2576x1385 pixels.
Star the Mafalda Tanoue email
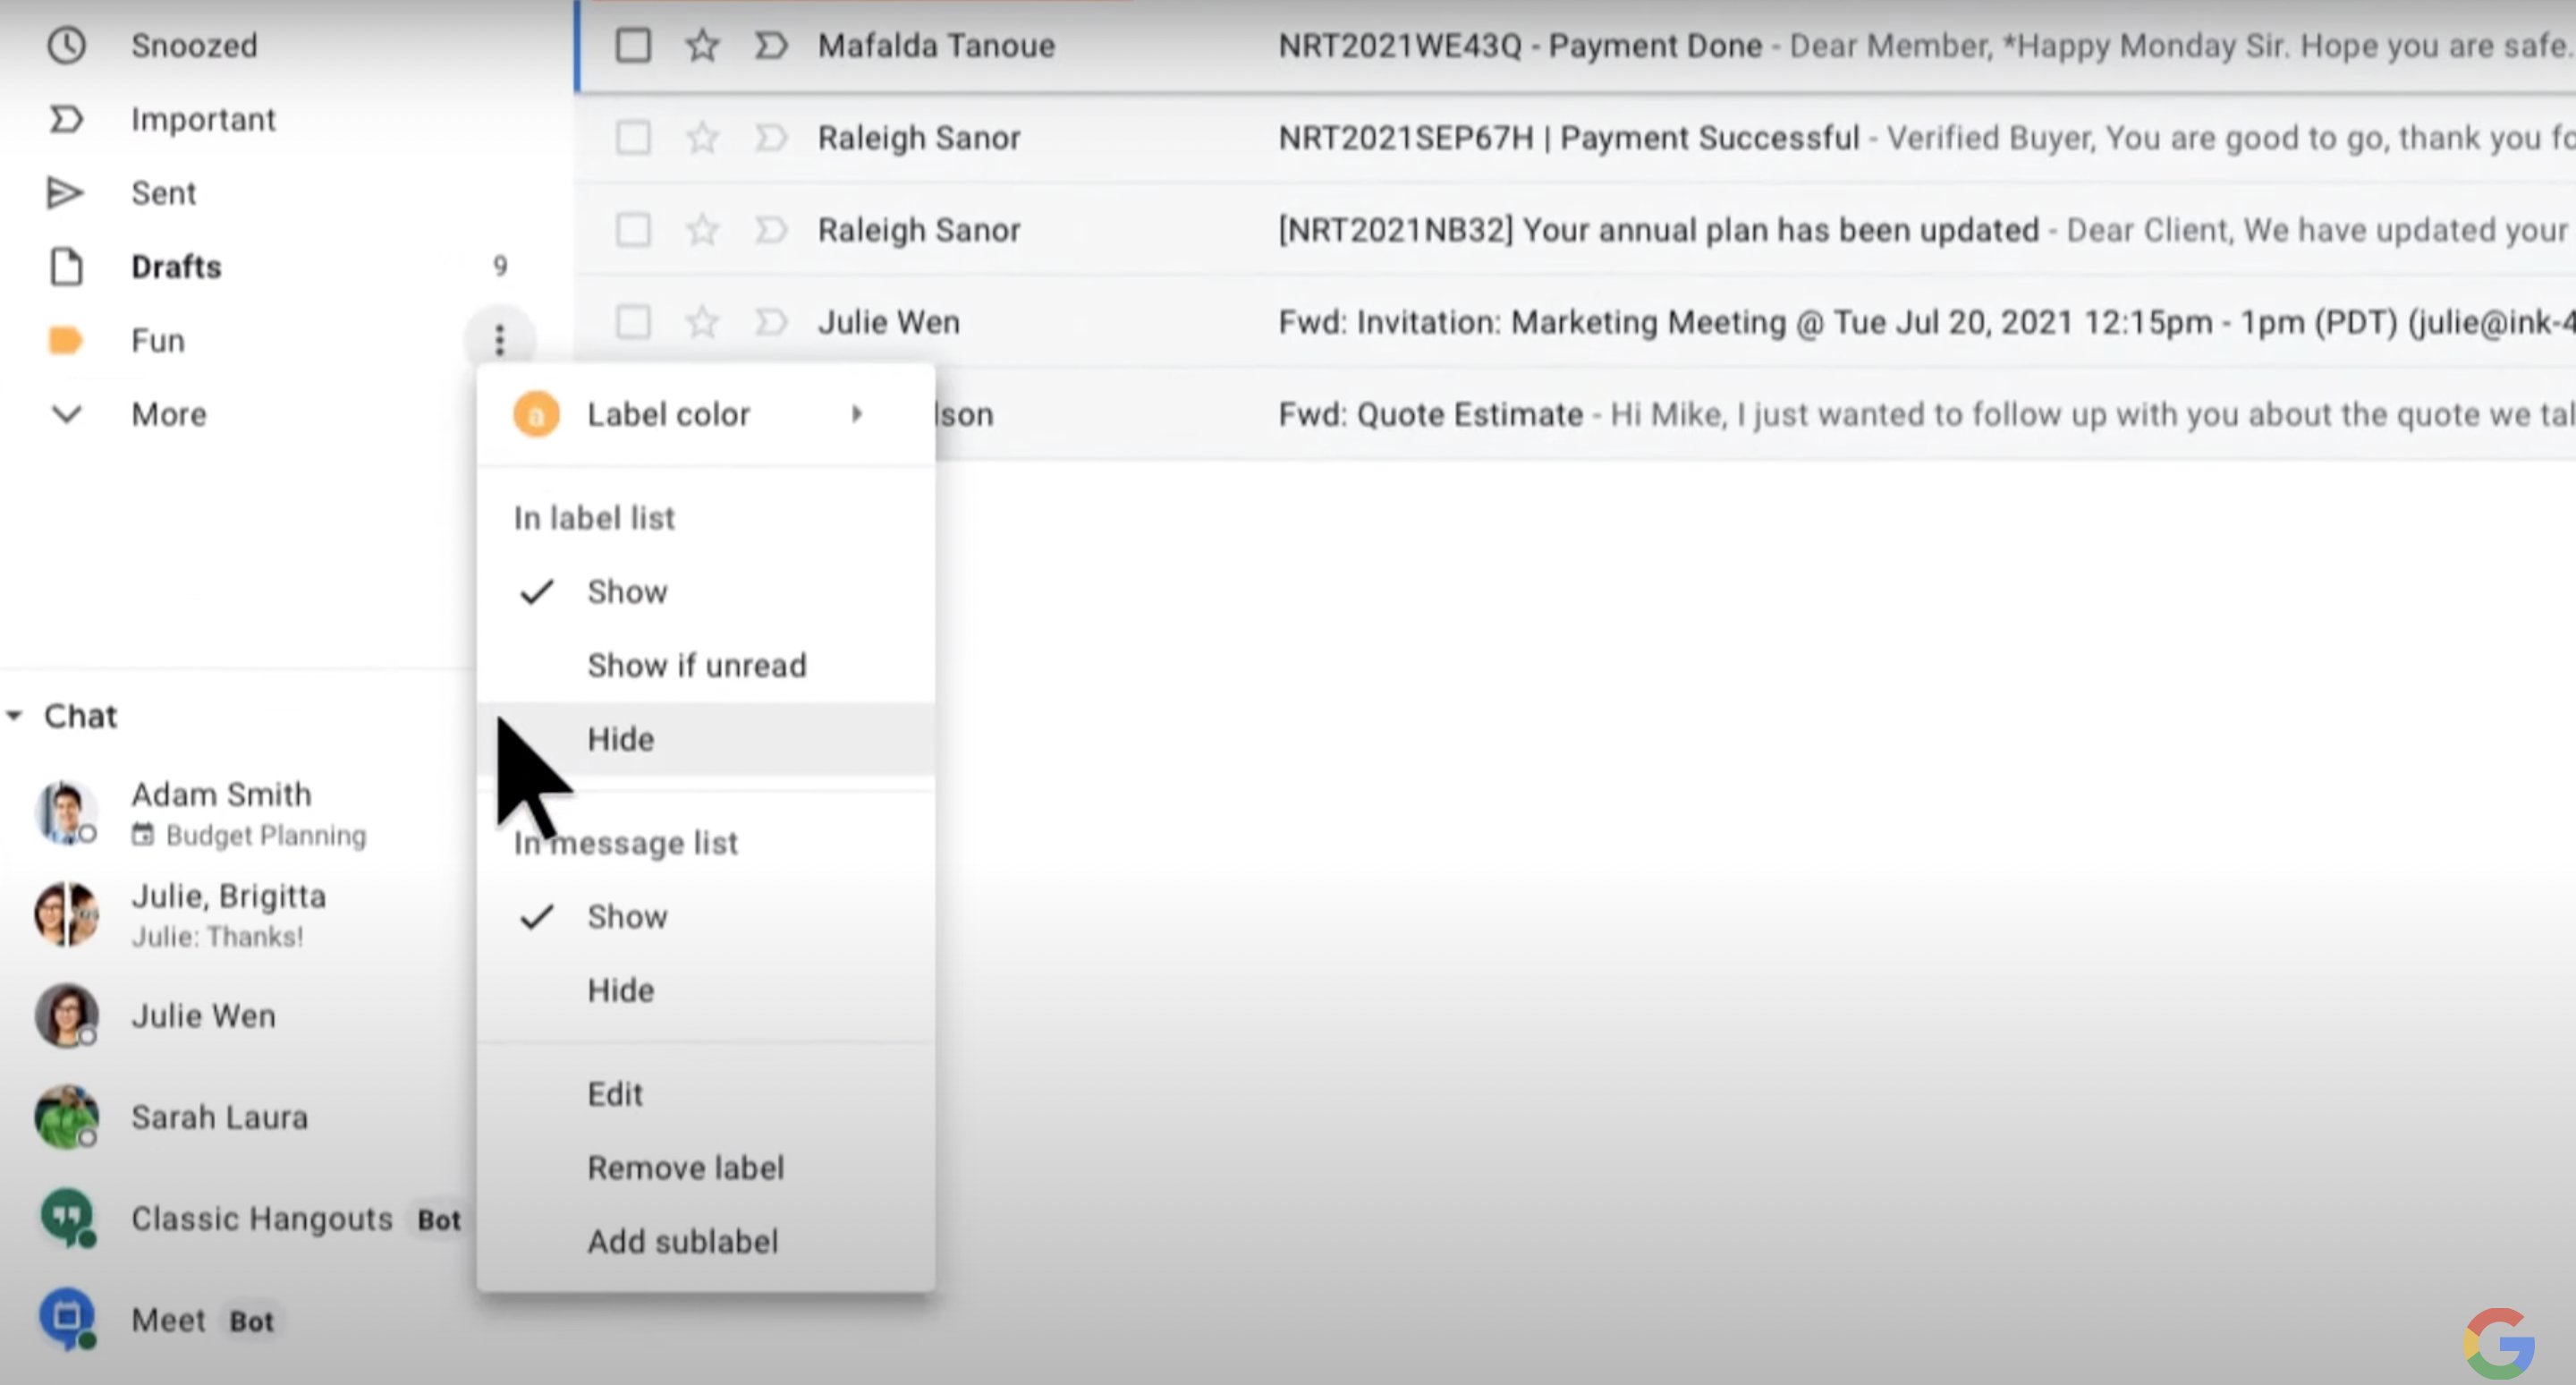(x=702, y=46)
